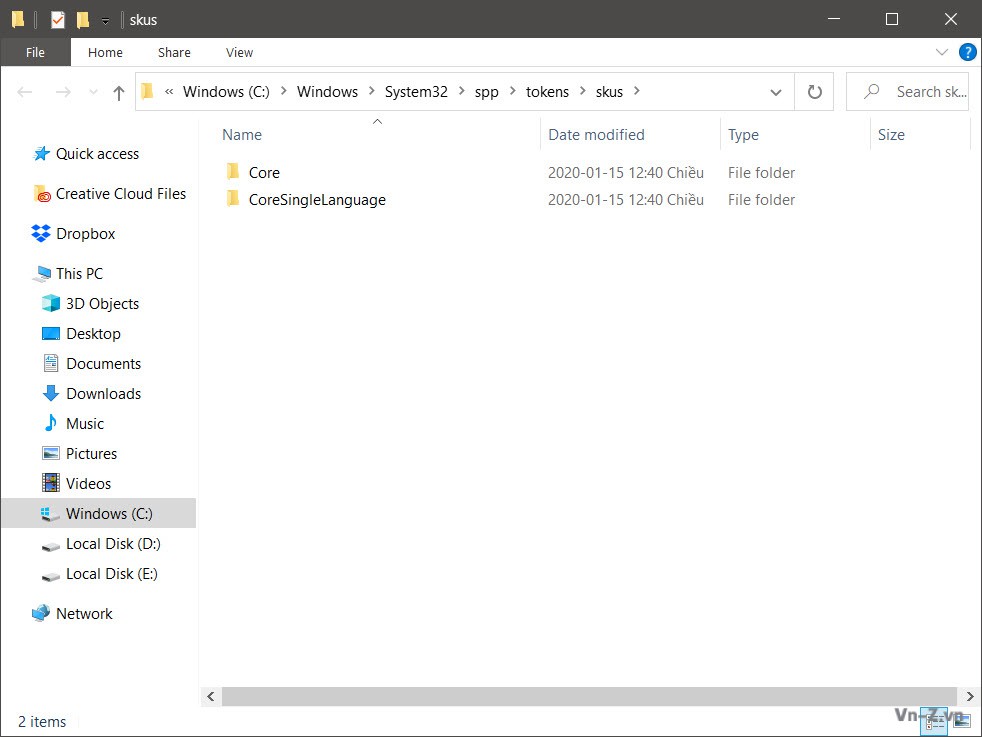Click the explorer icon in title bar
The image size is (982, 737).
tap(18, 19)
